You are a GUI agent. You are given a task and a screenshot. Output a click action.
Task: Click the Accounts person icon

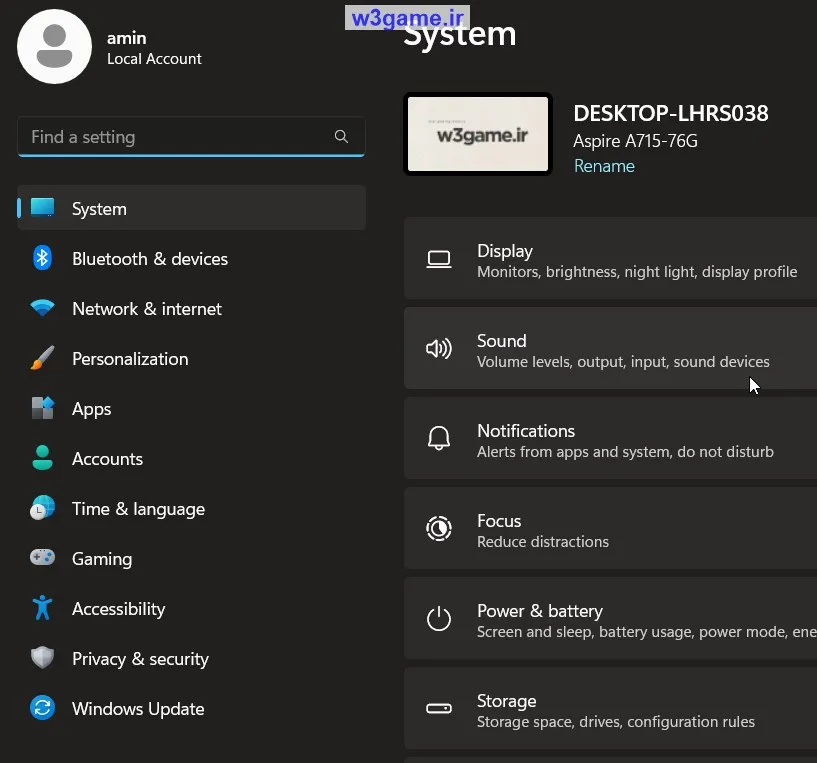click(42, 458)
